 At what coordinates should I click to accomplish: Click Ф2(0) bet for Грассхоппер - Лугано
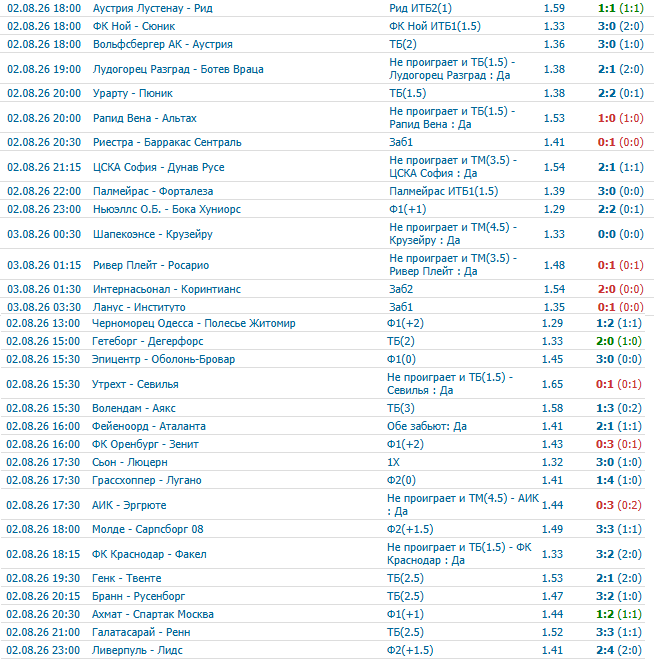pyautogui.click(x=401, y=481)
